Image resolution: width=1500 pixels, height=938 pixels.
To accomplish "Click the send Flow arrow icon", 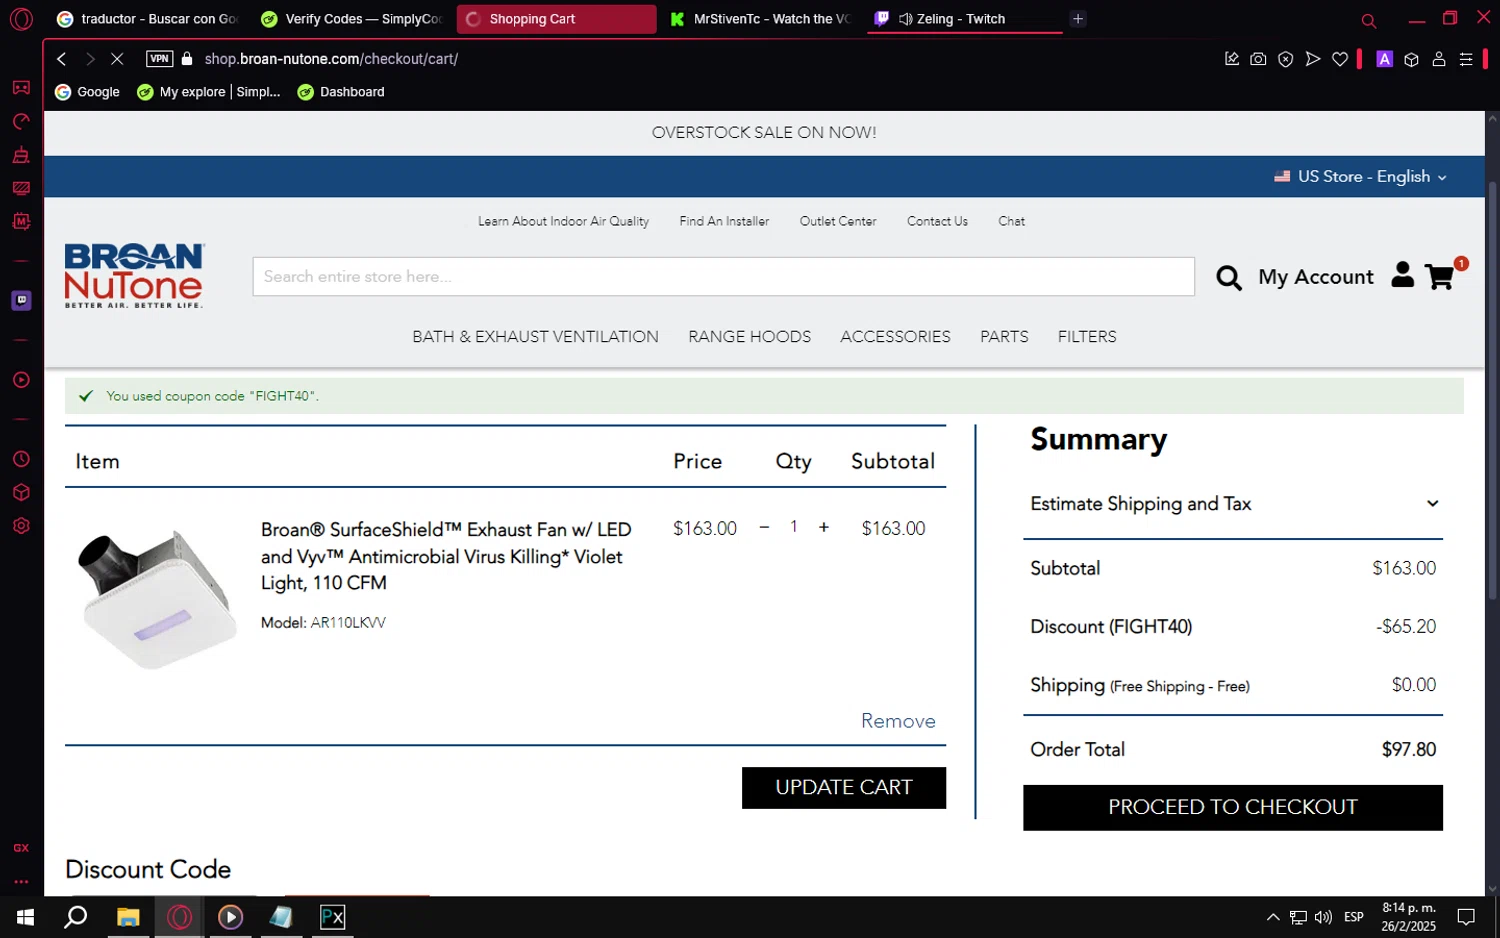I will 1313,59.
